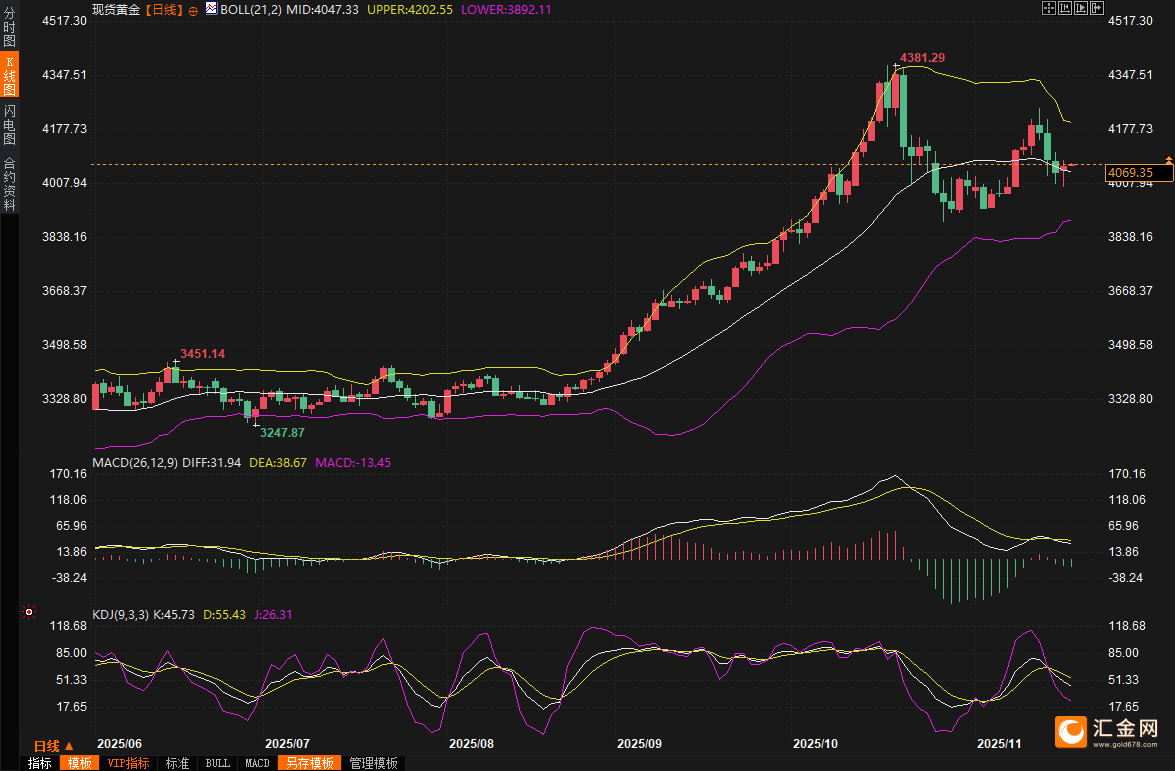
Task: Click the 汇金网 logo
Action: click(1107, 732)
